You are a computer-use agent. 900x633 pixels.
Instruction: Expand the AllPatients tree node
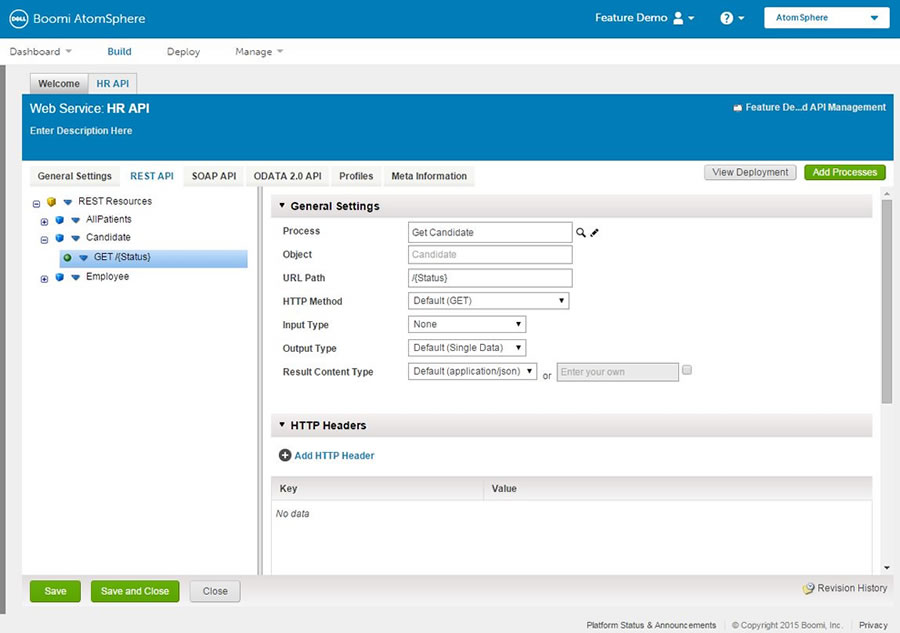point(44,222)
